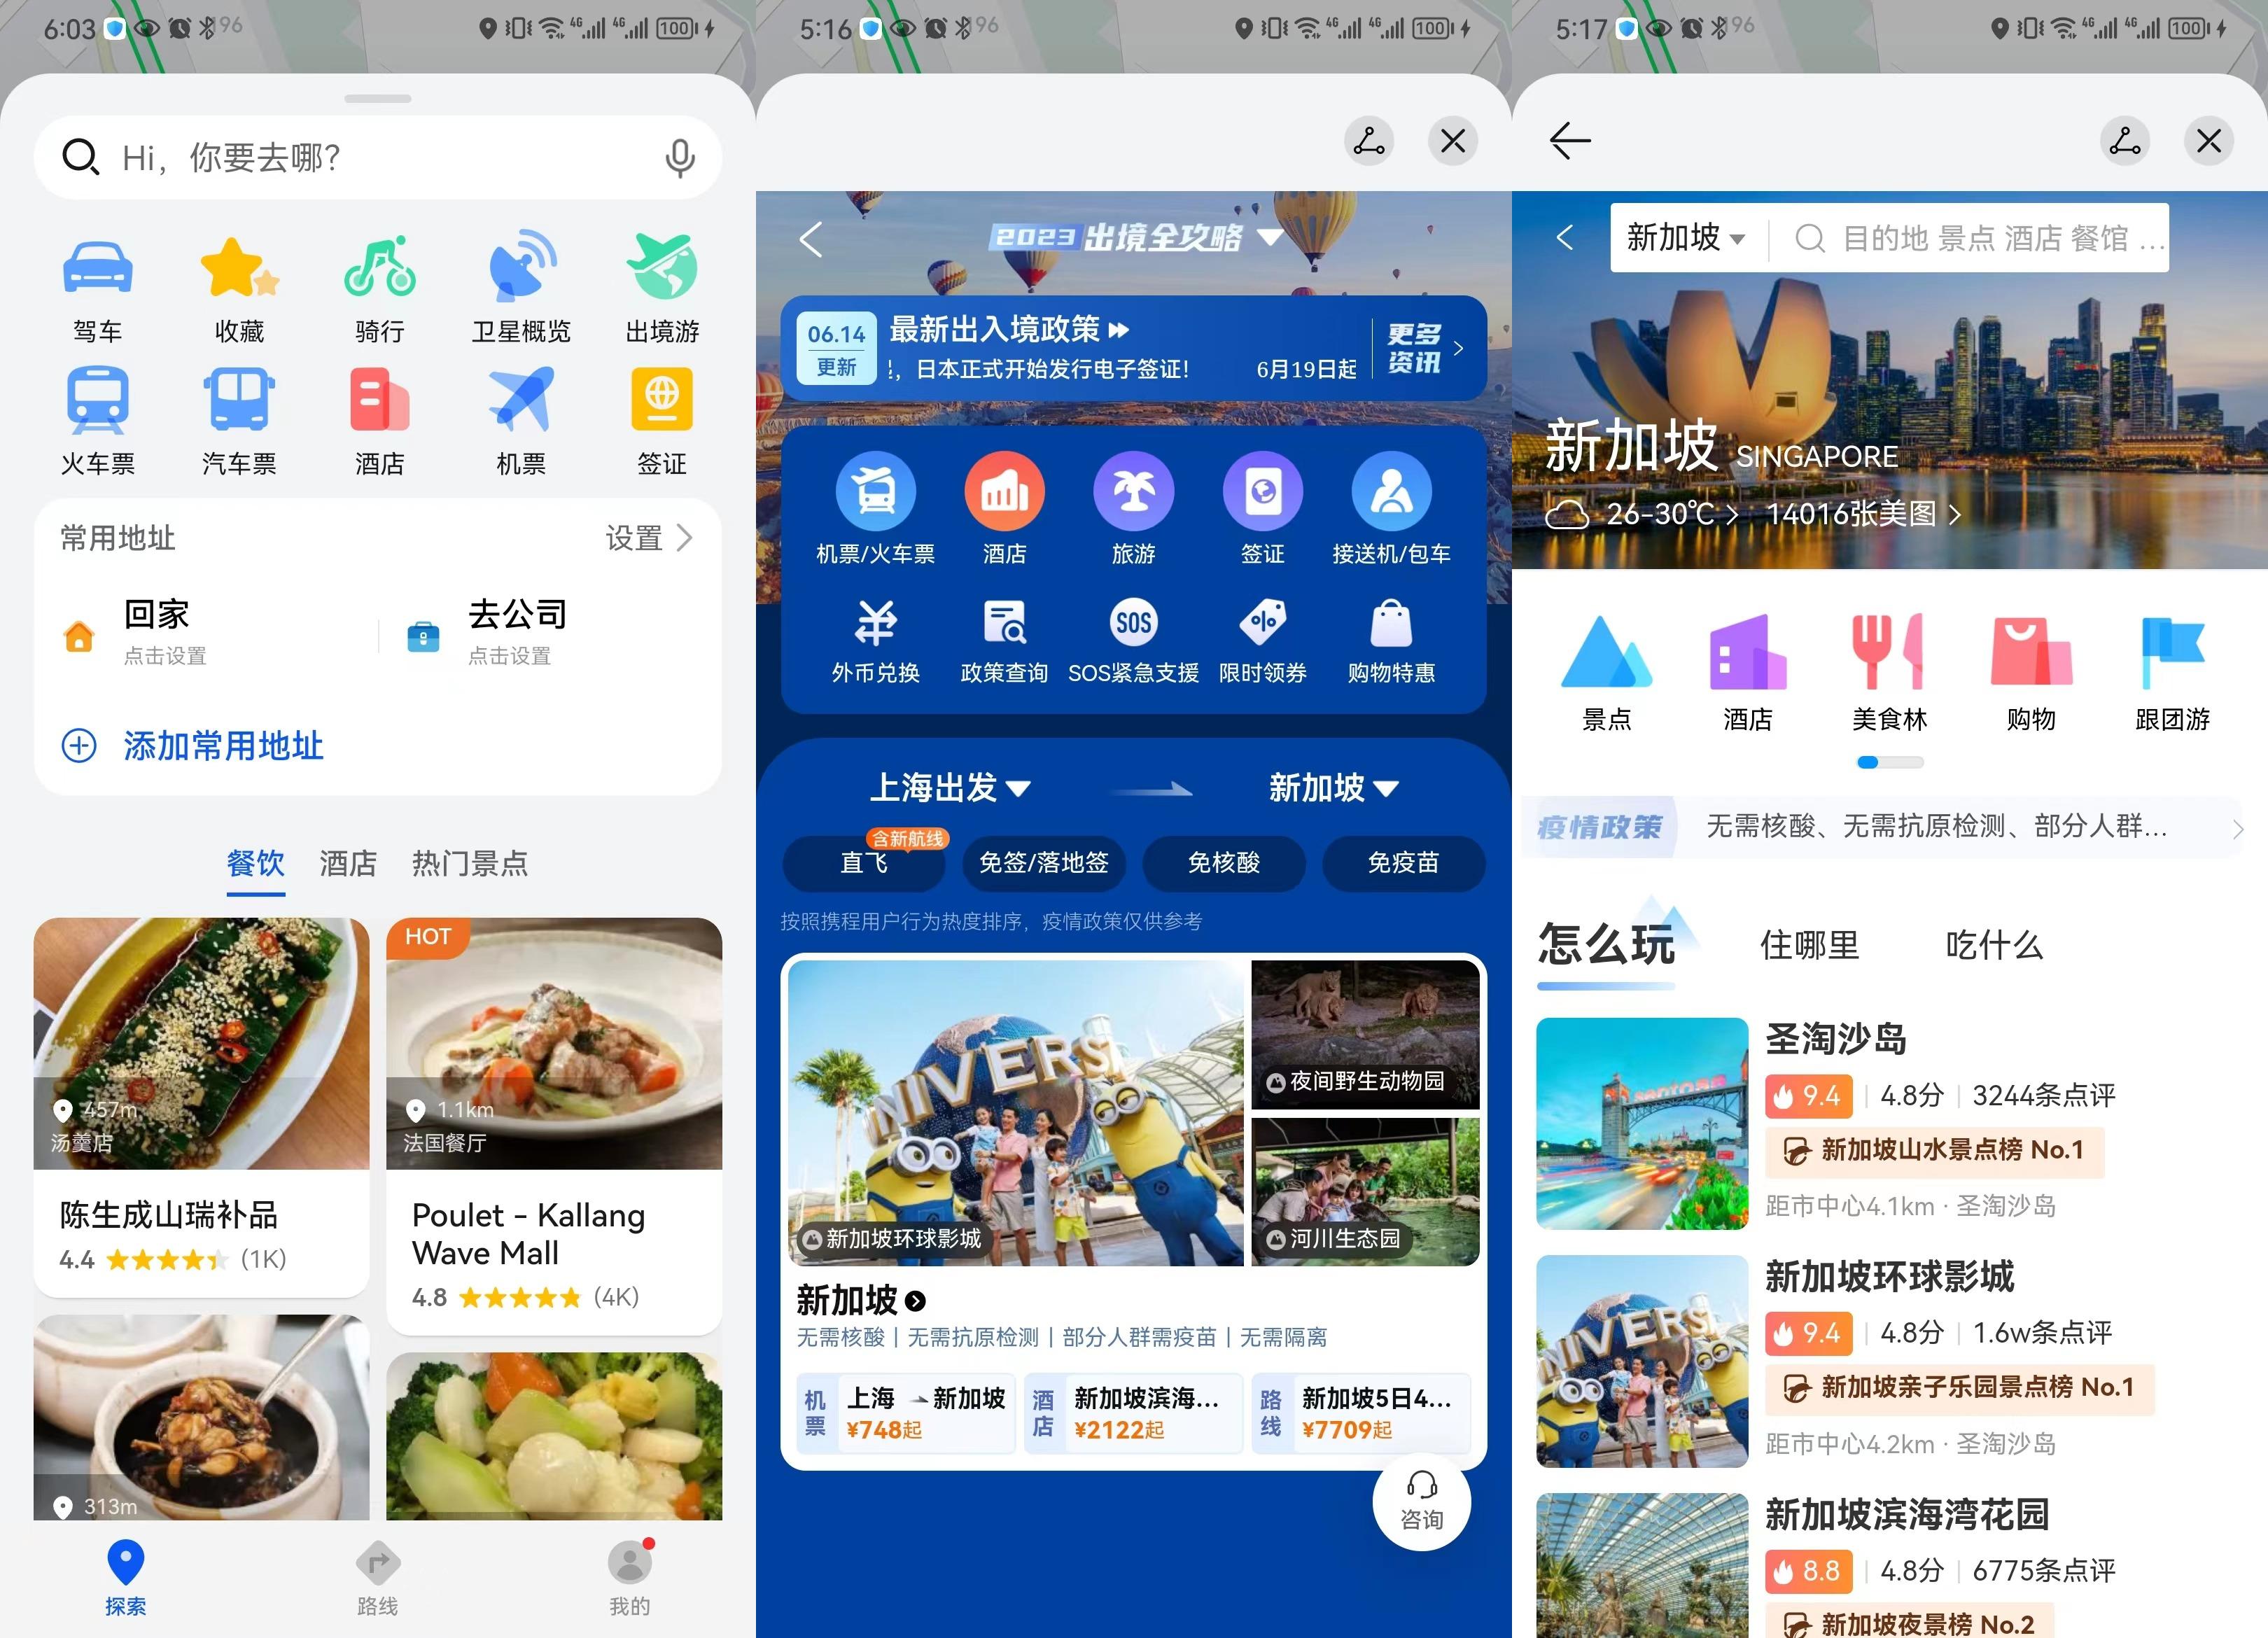Open 新加坡滨海 ¥2122起 hotel offer

(x=1133, y=1413)
